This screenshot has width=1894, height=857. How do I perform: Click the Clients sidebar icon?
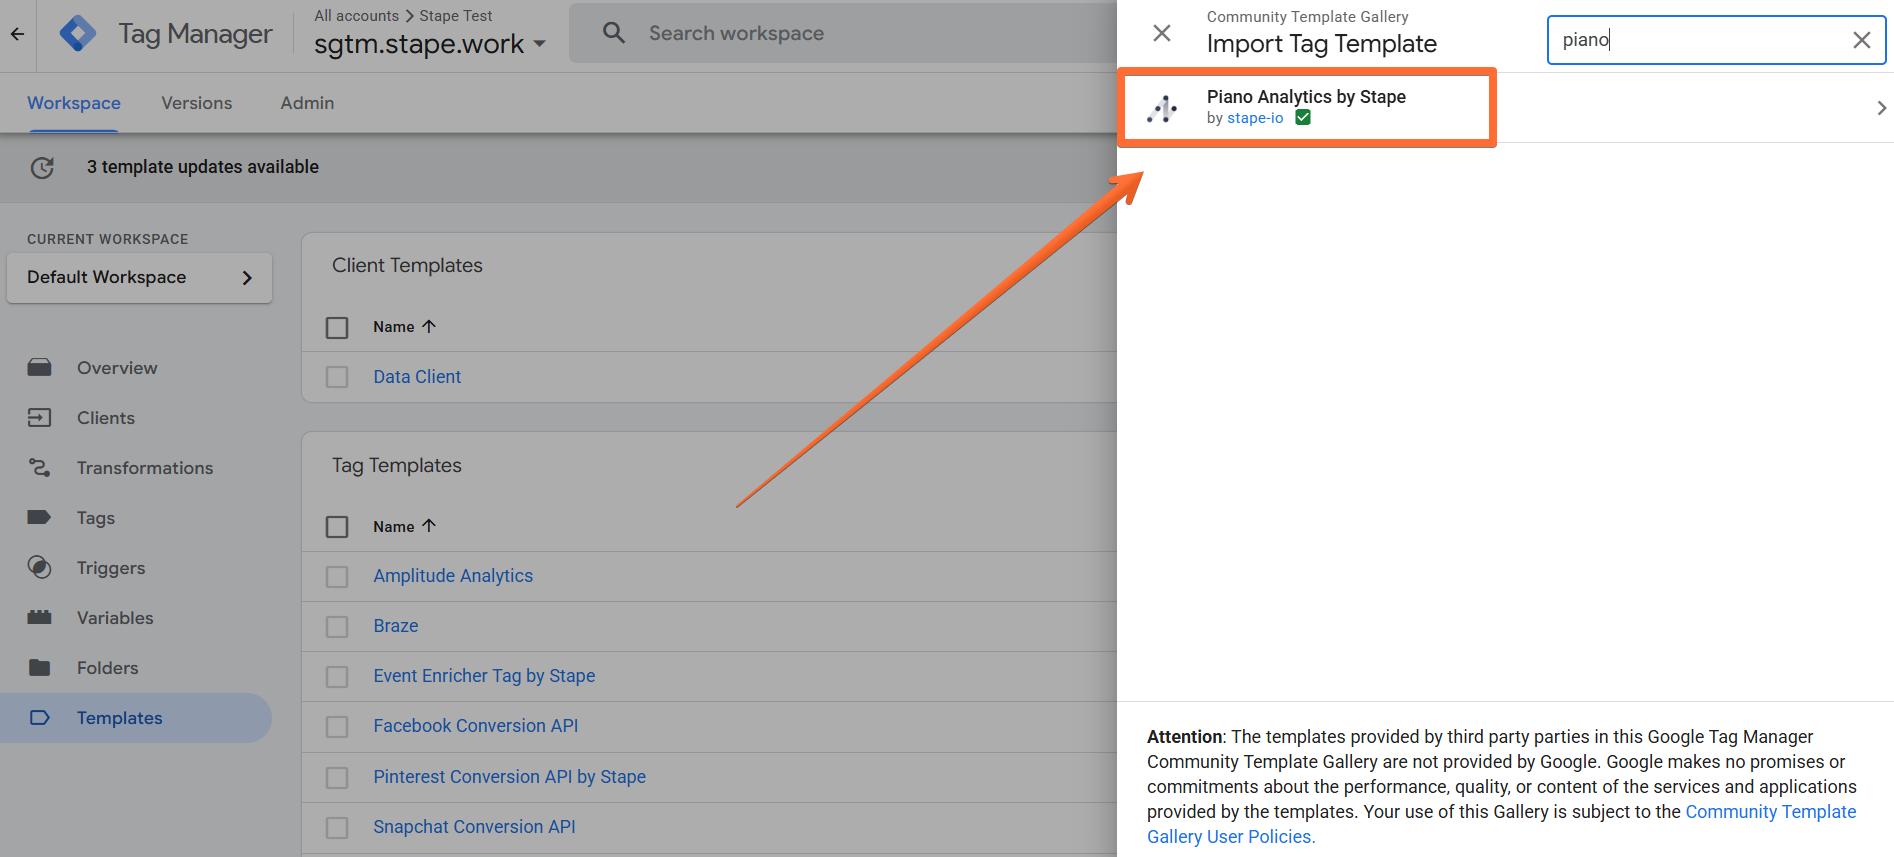pos(40,418)
